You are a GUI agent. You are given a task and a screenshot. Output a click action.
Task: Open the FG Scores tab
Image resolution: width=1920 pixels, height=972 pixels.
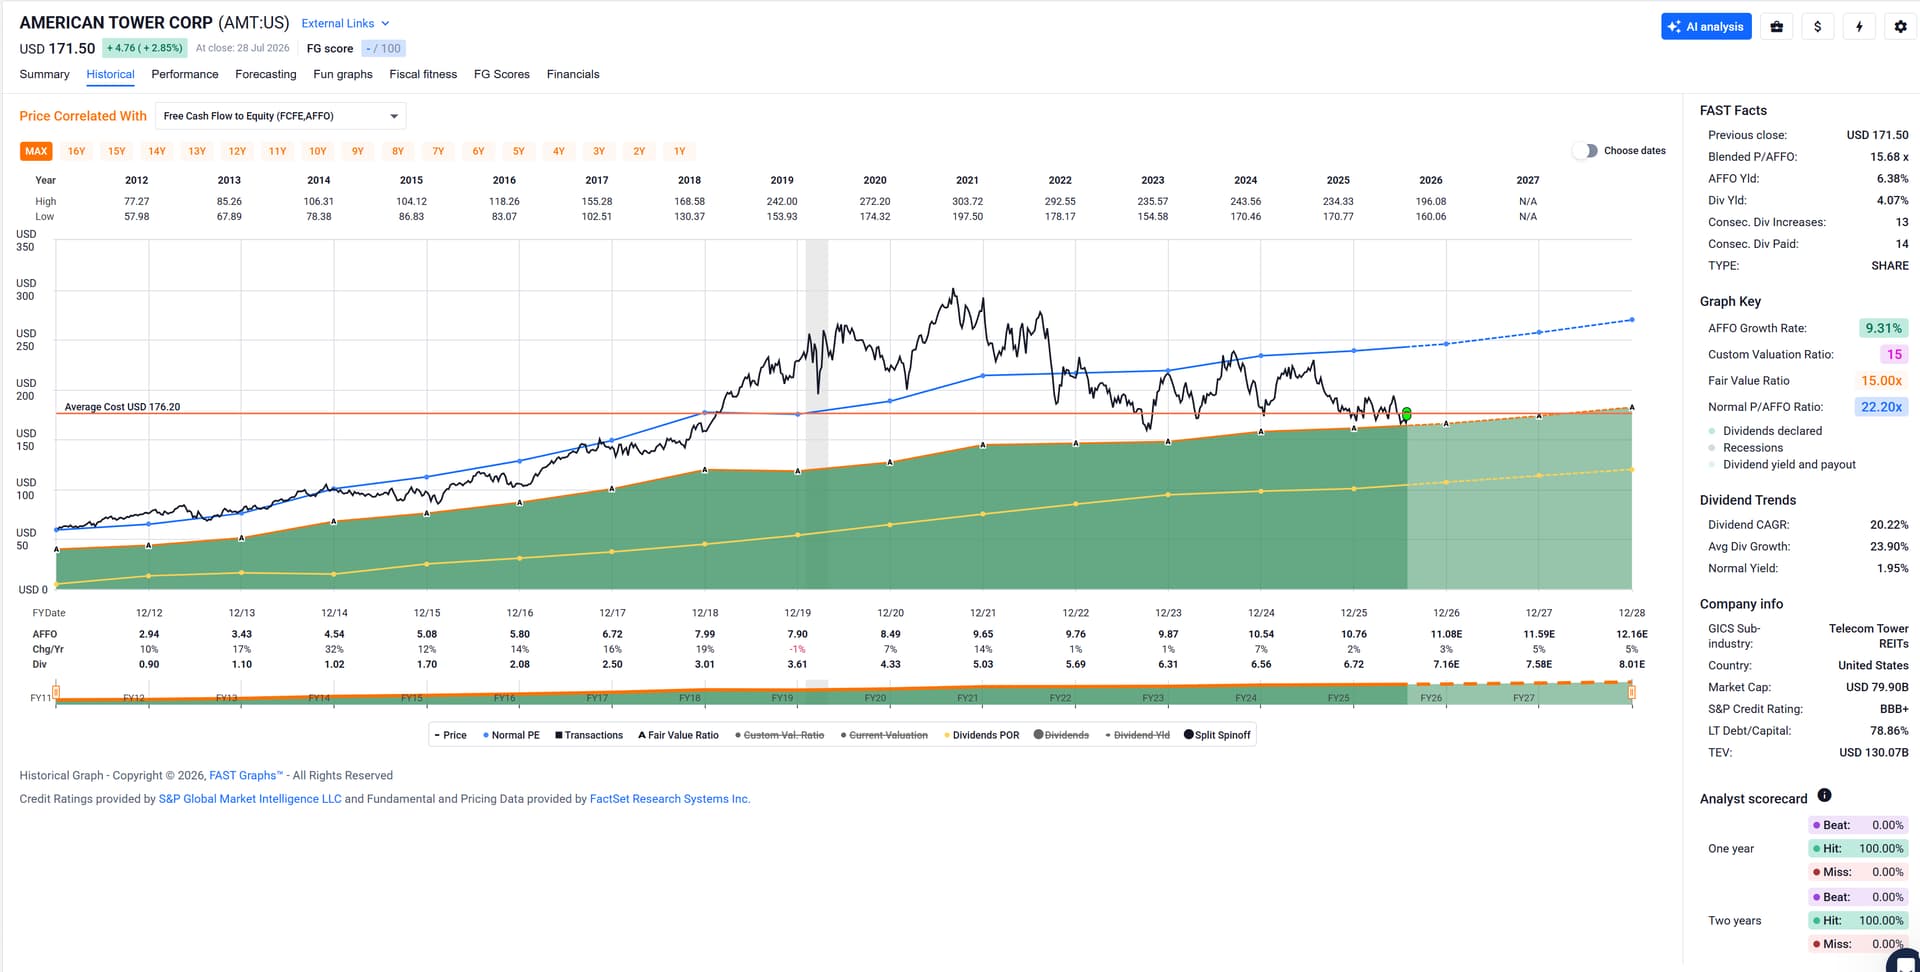pos(502,74)
